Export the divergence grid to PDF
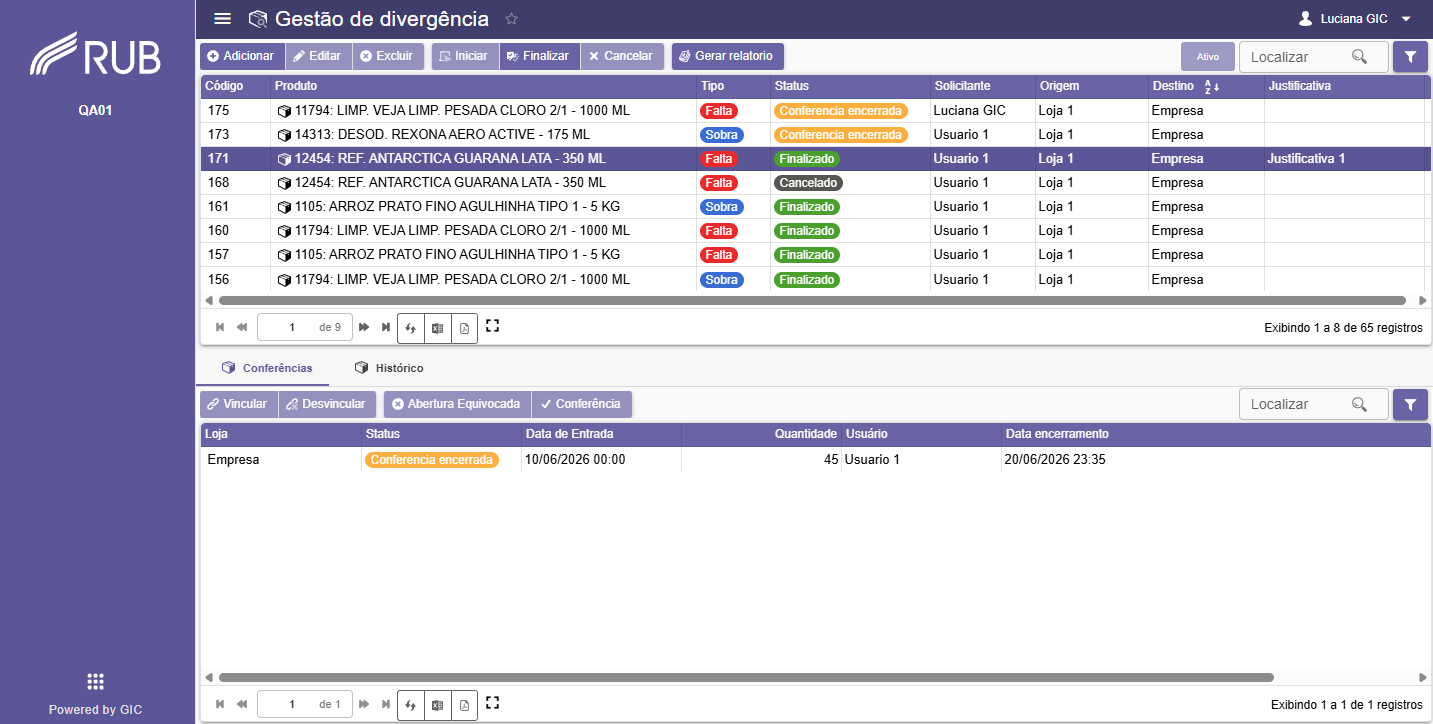This screenshot has width=1433, height=724. (464, 328)
